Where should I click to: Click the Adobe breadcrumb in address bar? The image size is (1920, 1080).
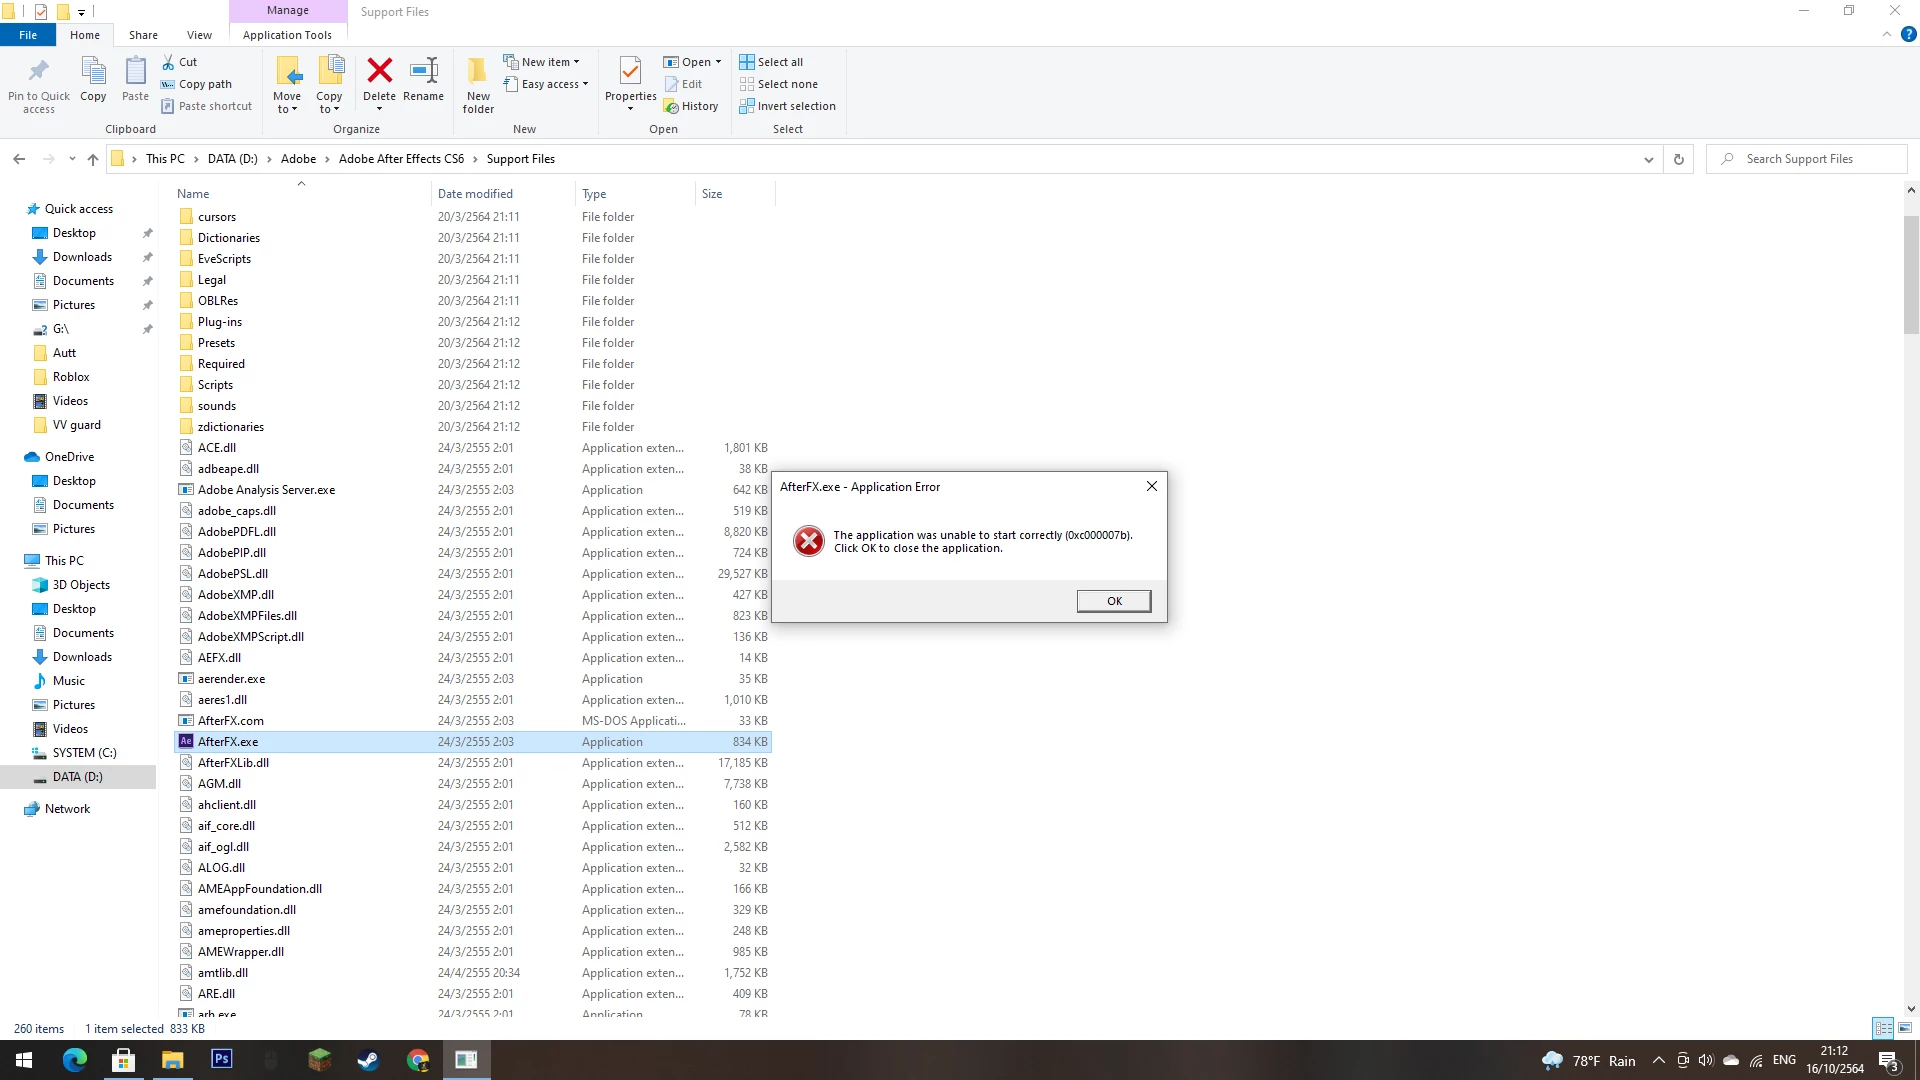point(298,159)
